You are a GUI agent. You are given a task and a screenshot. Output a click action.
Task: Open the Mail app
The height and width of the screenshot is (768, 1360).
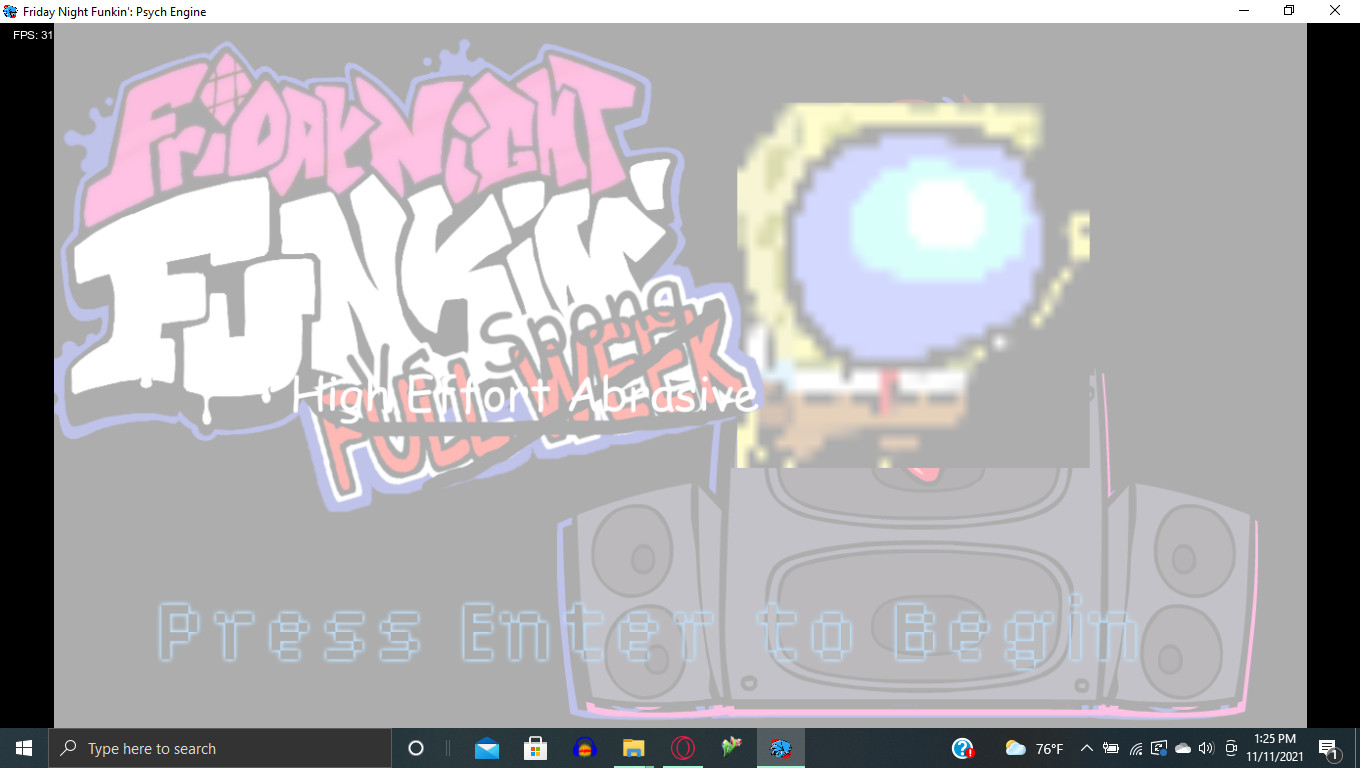coord(486,747)
